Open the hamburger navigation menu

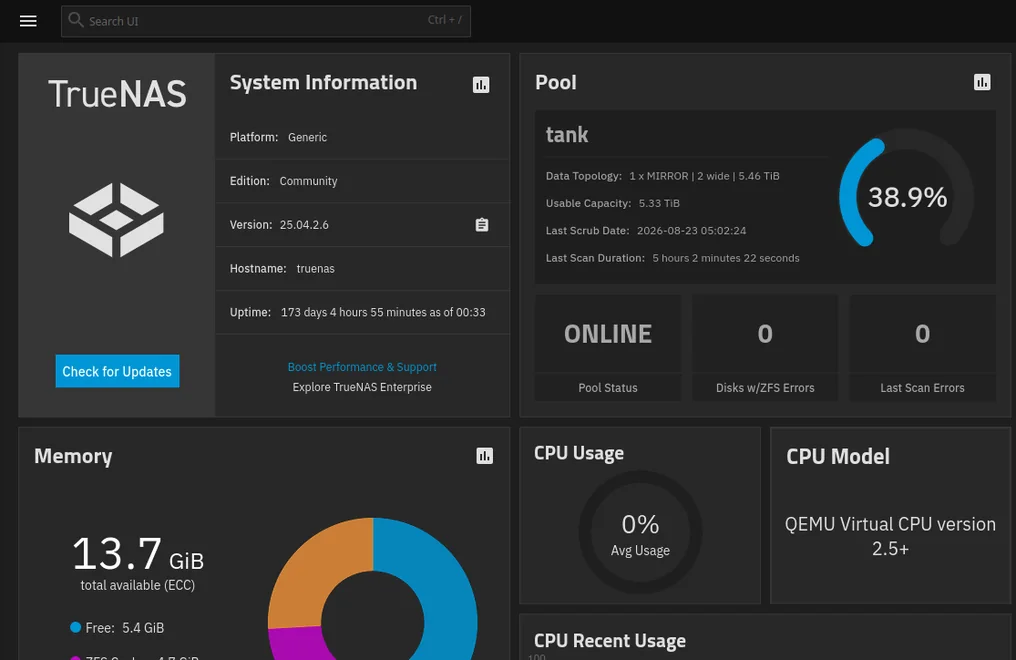point(28,21)
